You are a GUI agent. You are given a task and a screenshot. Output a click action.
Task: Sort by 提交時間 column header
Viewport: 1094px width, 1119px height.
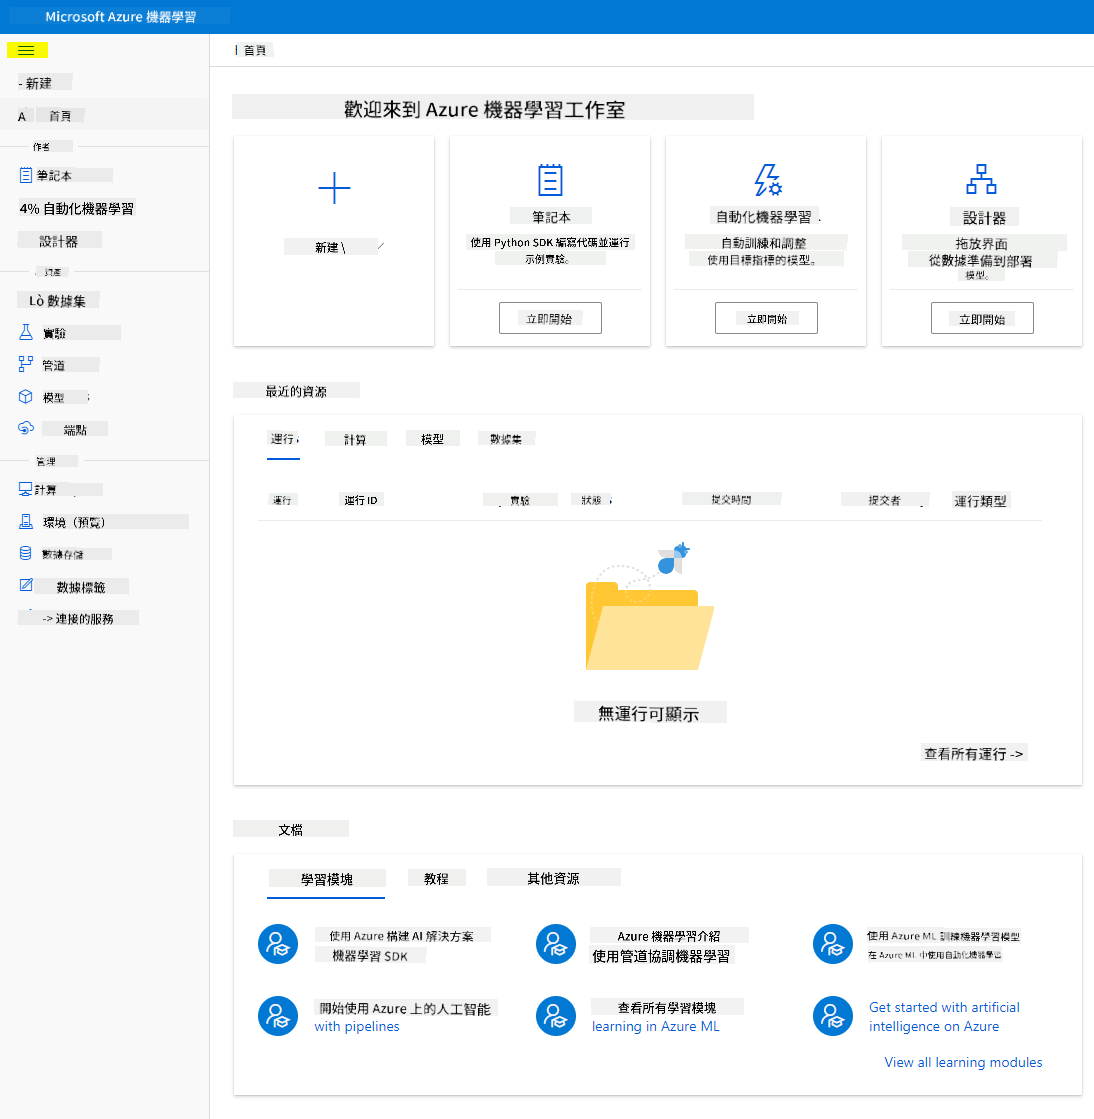[x=731, y=500]
